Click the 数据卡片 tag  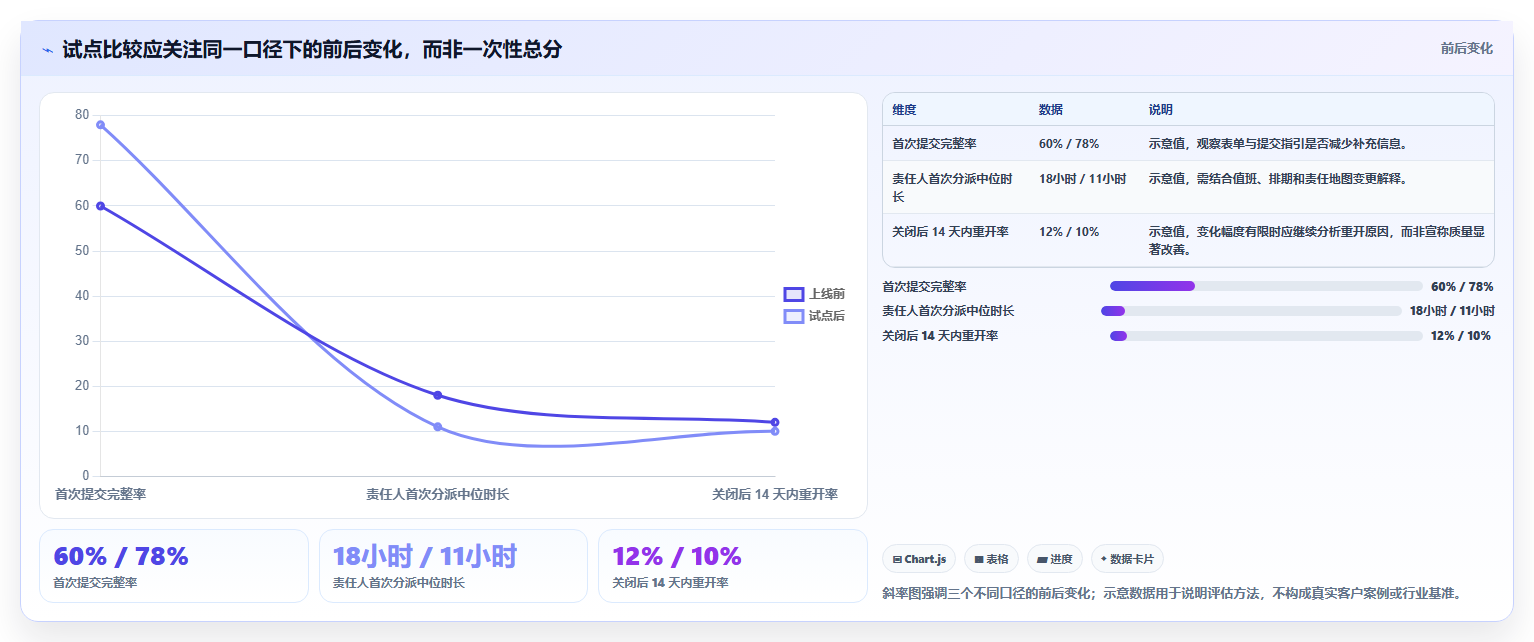click(x=1128, y=559)
